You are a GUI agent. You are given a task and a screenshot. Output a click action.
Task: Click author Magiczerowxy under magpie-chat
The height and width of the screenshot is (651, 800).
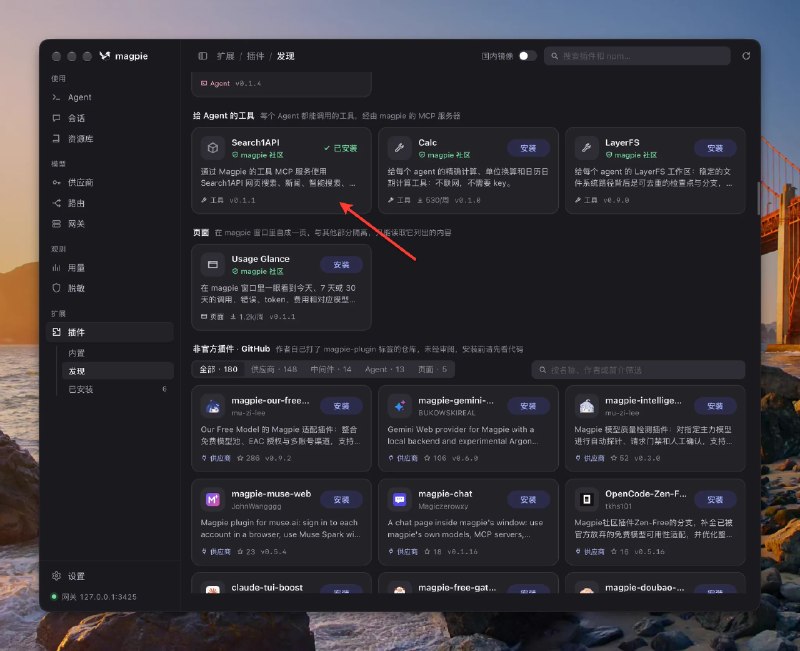click(443, 506)
